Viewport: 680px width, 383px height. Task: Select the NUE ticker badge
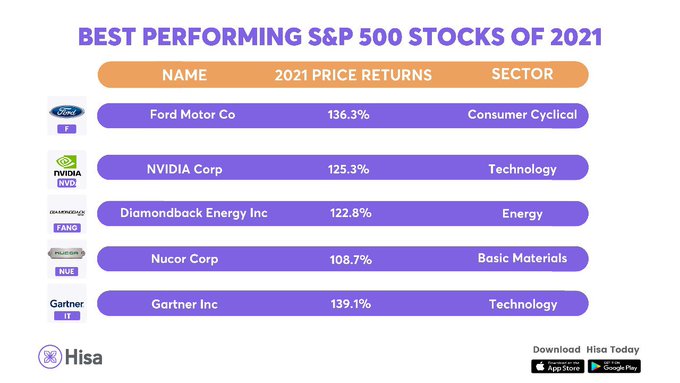[66, 272]
